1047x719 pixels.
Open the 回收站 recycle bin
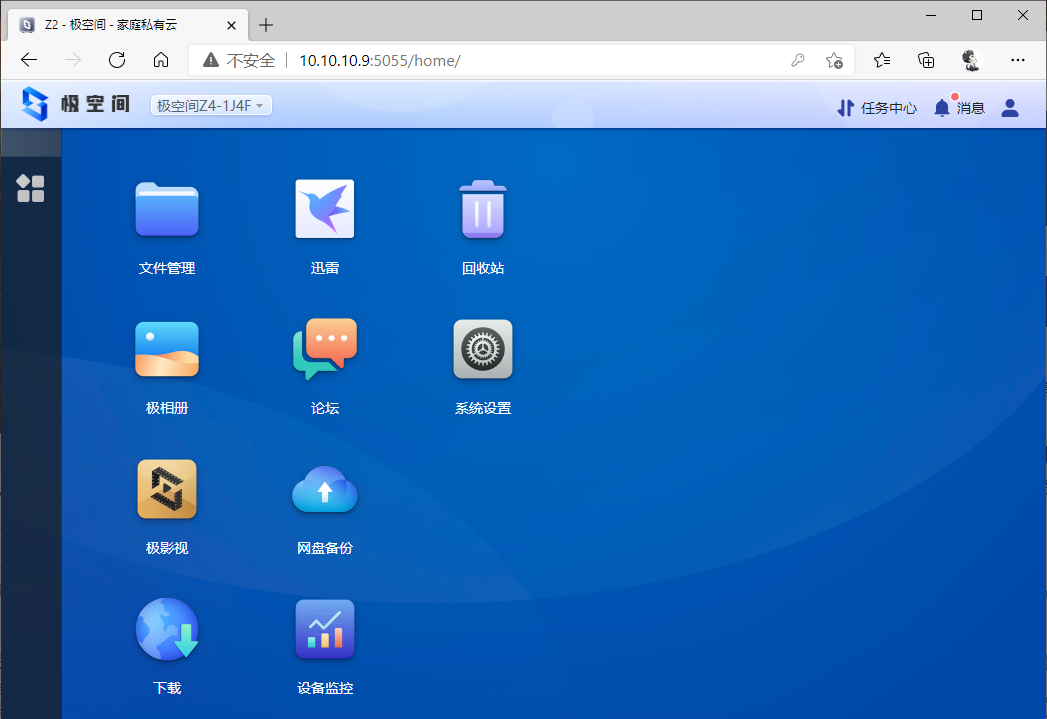pyautogui.click(x=483, y=210)
